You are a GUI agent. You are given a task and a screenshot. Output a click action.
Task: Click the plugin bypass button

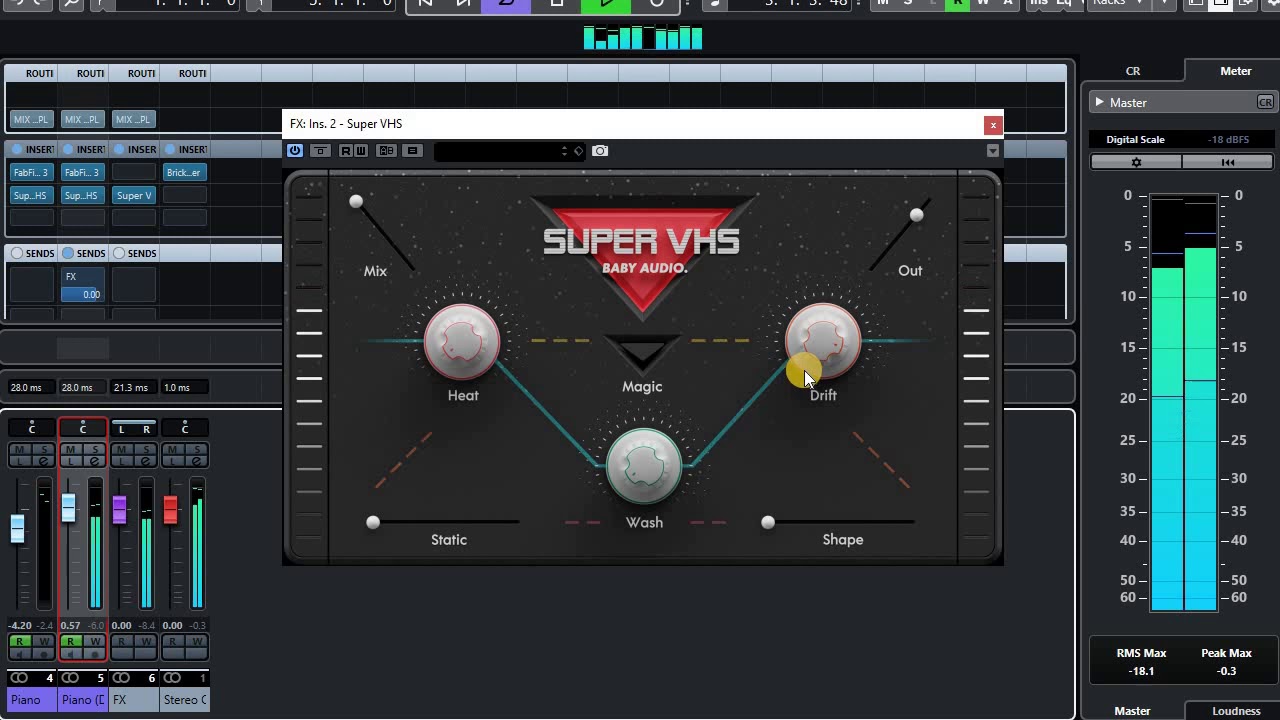pyautogui.click(x=320, y=151)
